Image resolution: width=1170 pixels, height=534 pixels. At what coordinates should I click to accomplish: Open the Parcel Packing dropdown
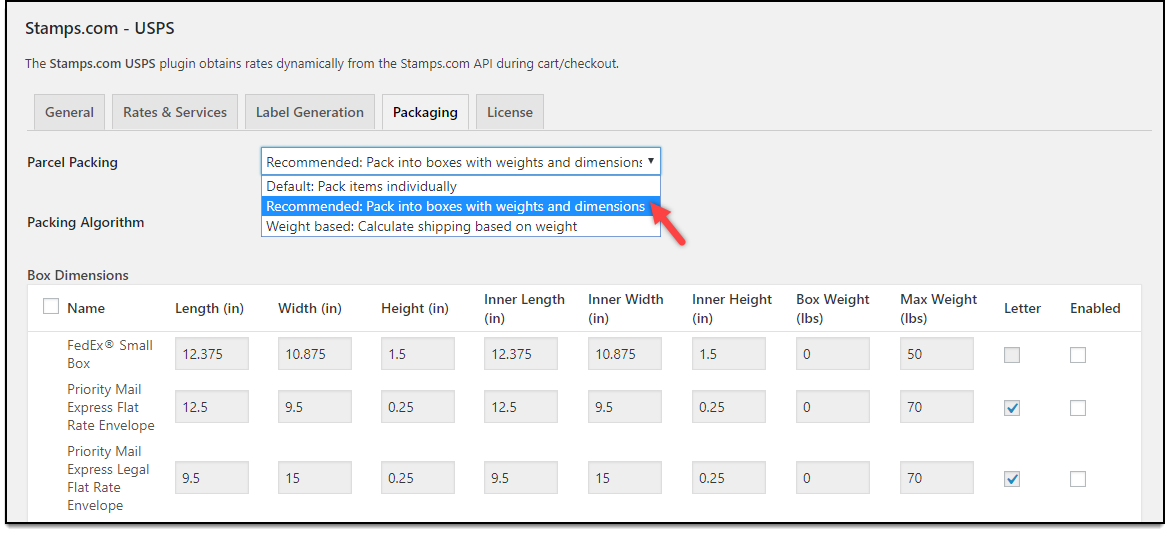pyautogui.click(x=461, y=162)
